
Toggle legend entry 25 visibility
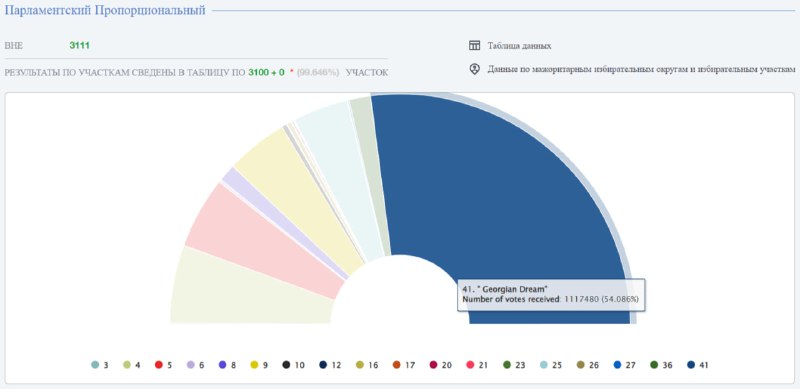point(551,365)
